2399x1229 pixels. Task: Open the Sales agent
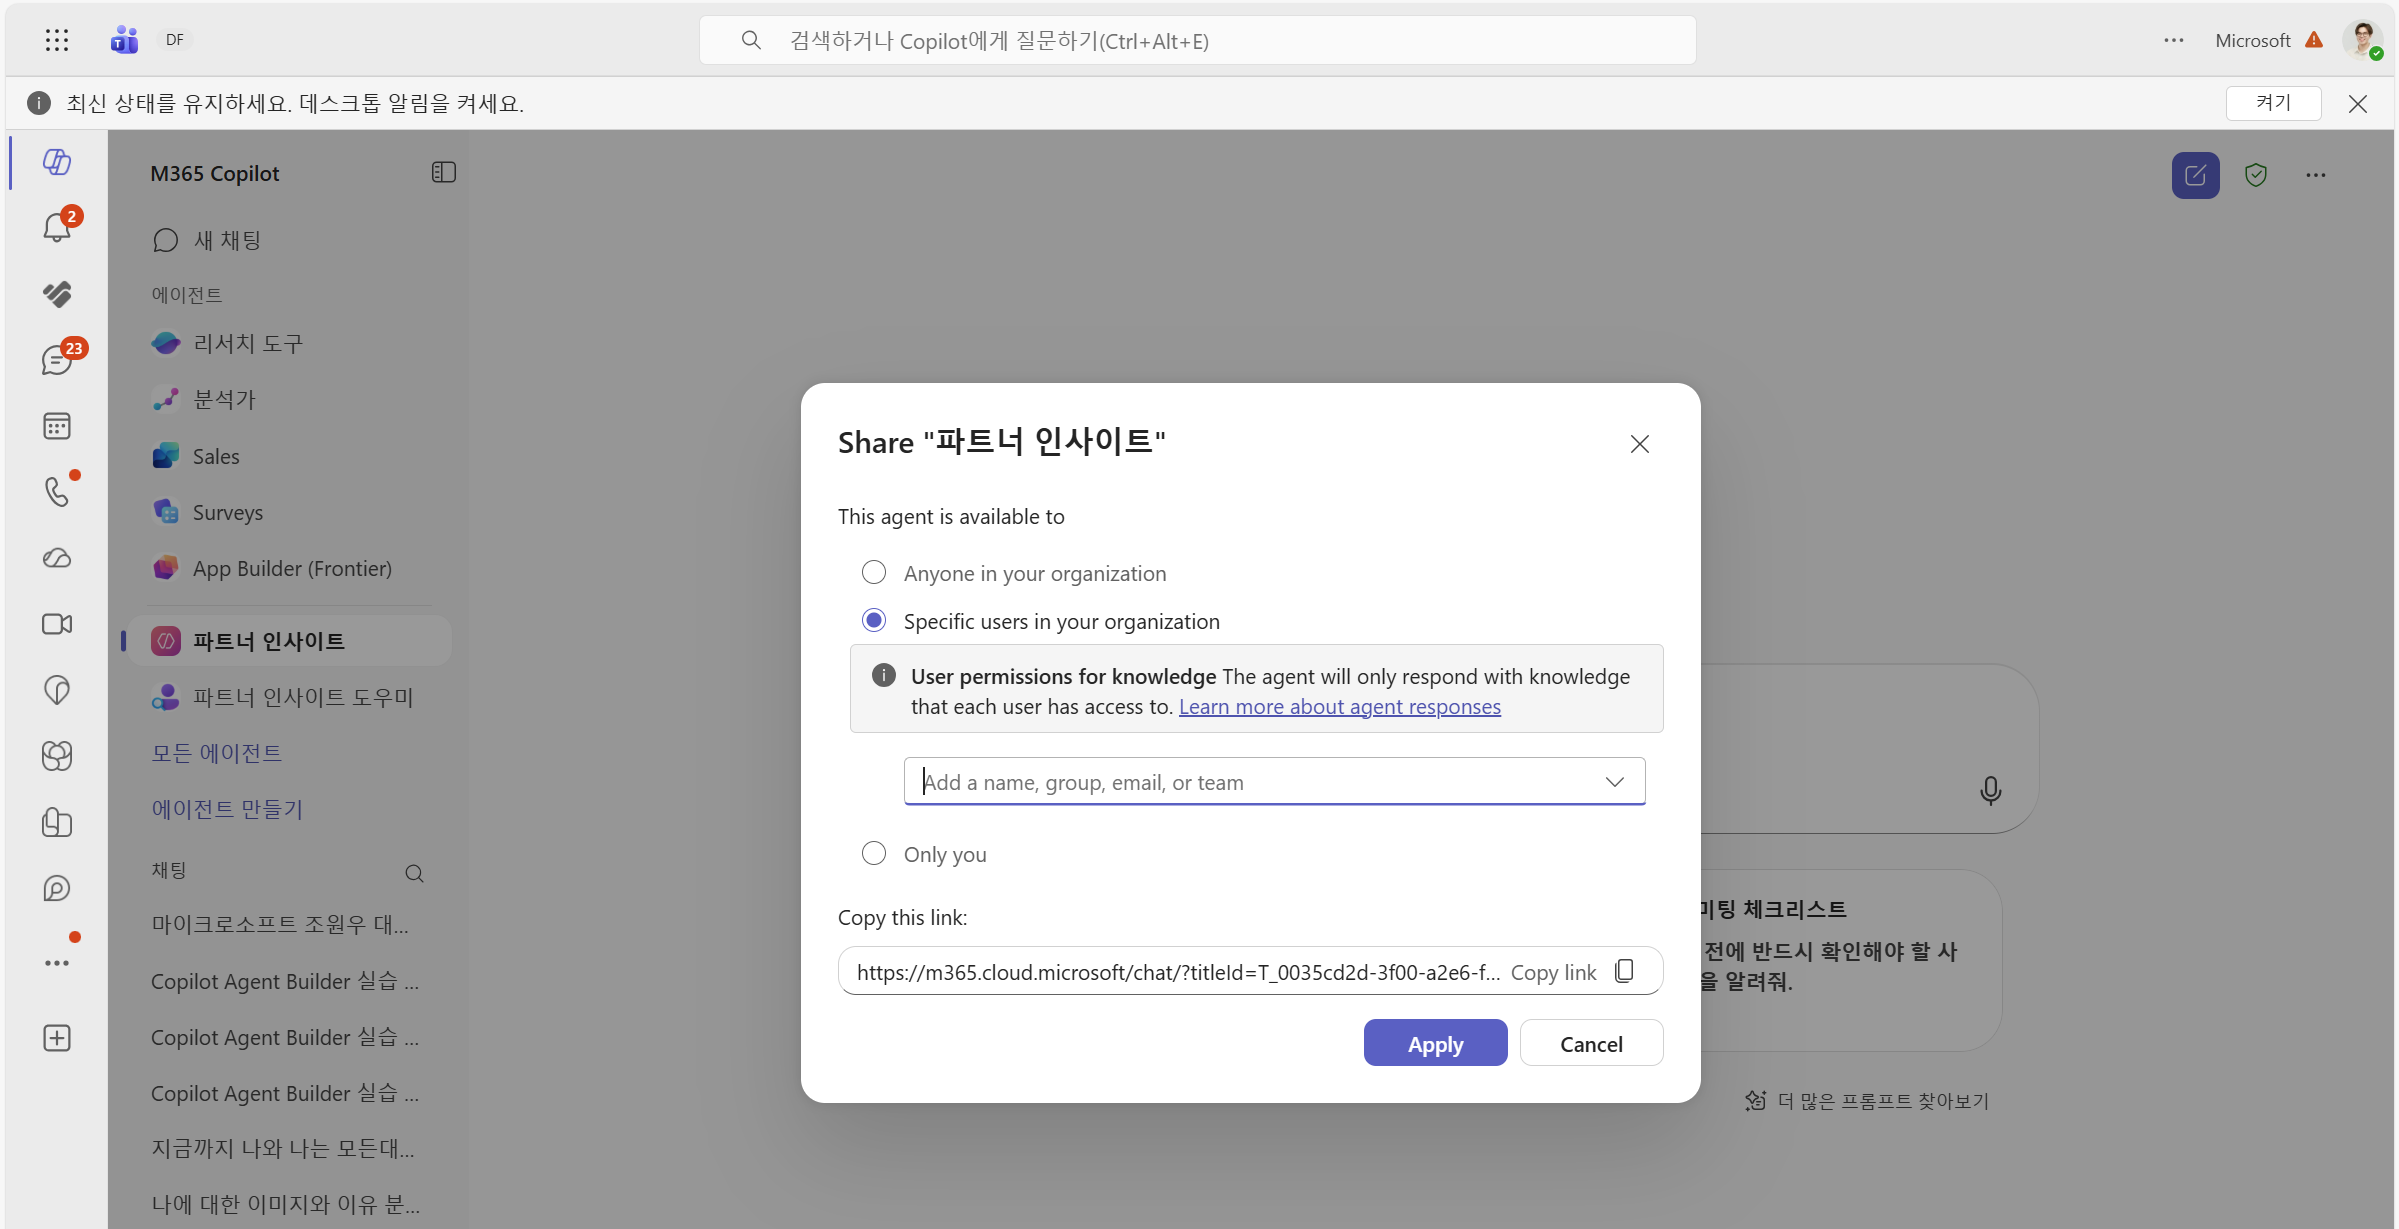[x=290, y=456]
